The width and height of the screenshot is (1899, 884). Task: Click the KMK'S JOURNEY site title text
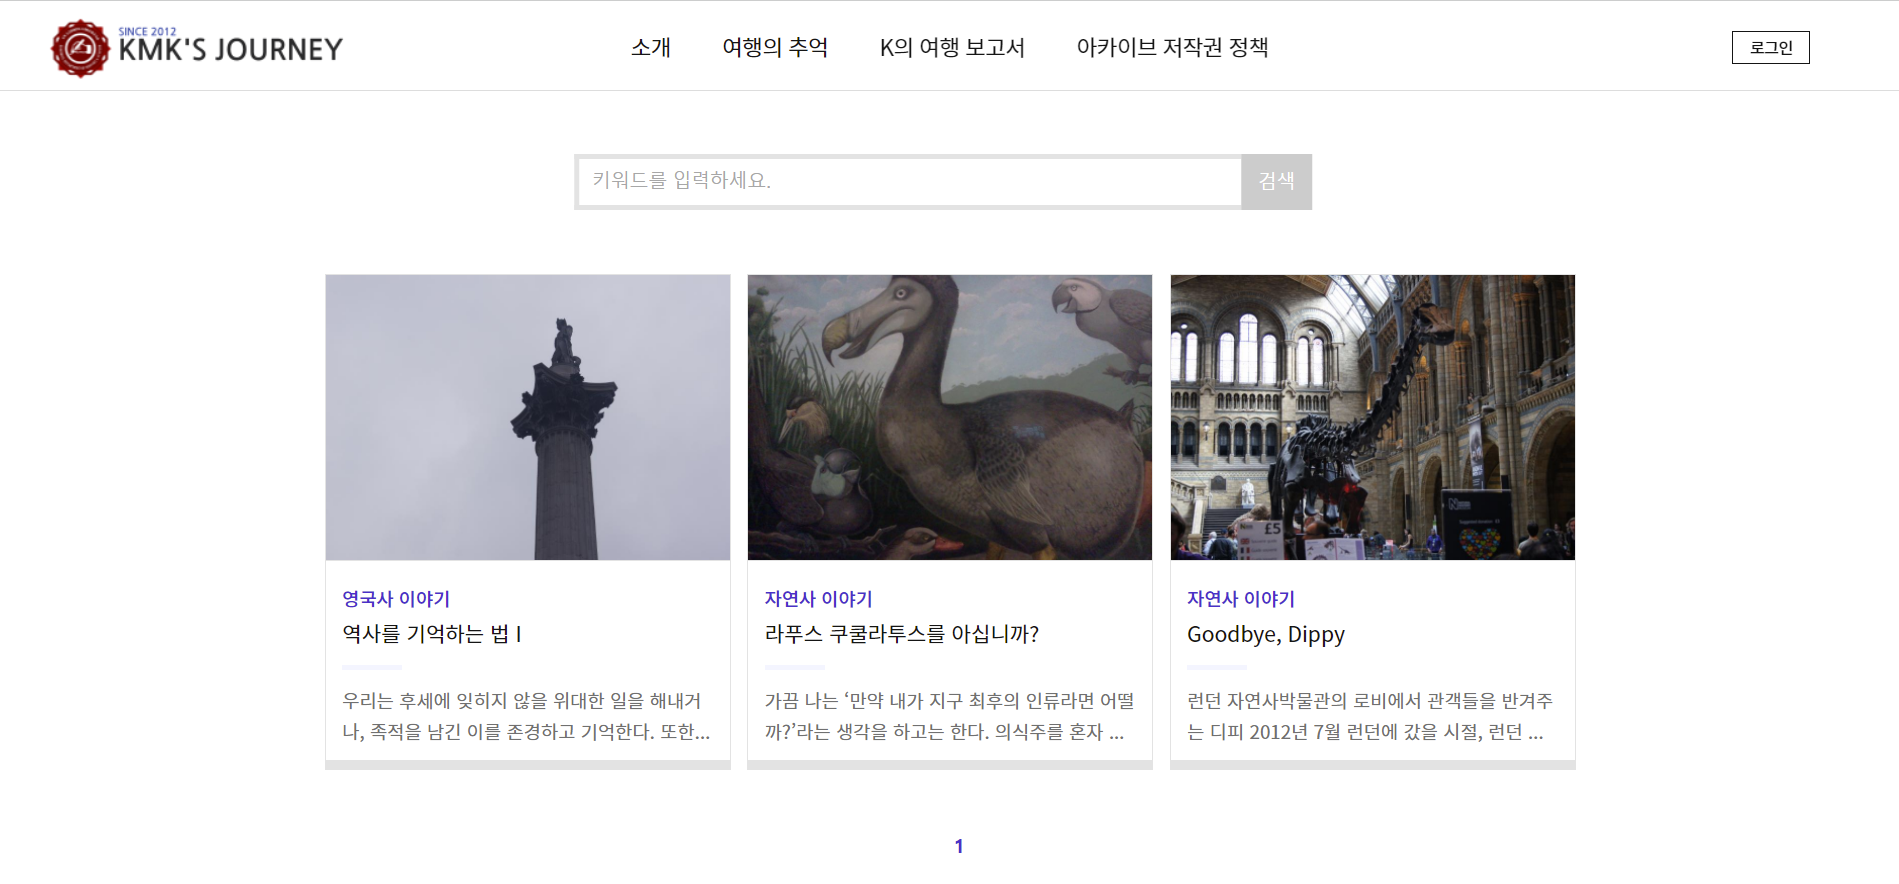click(x=230, y=50)
